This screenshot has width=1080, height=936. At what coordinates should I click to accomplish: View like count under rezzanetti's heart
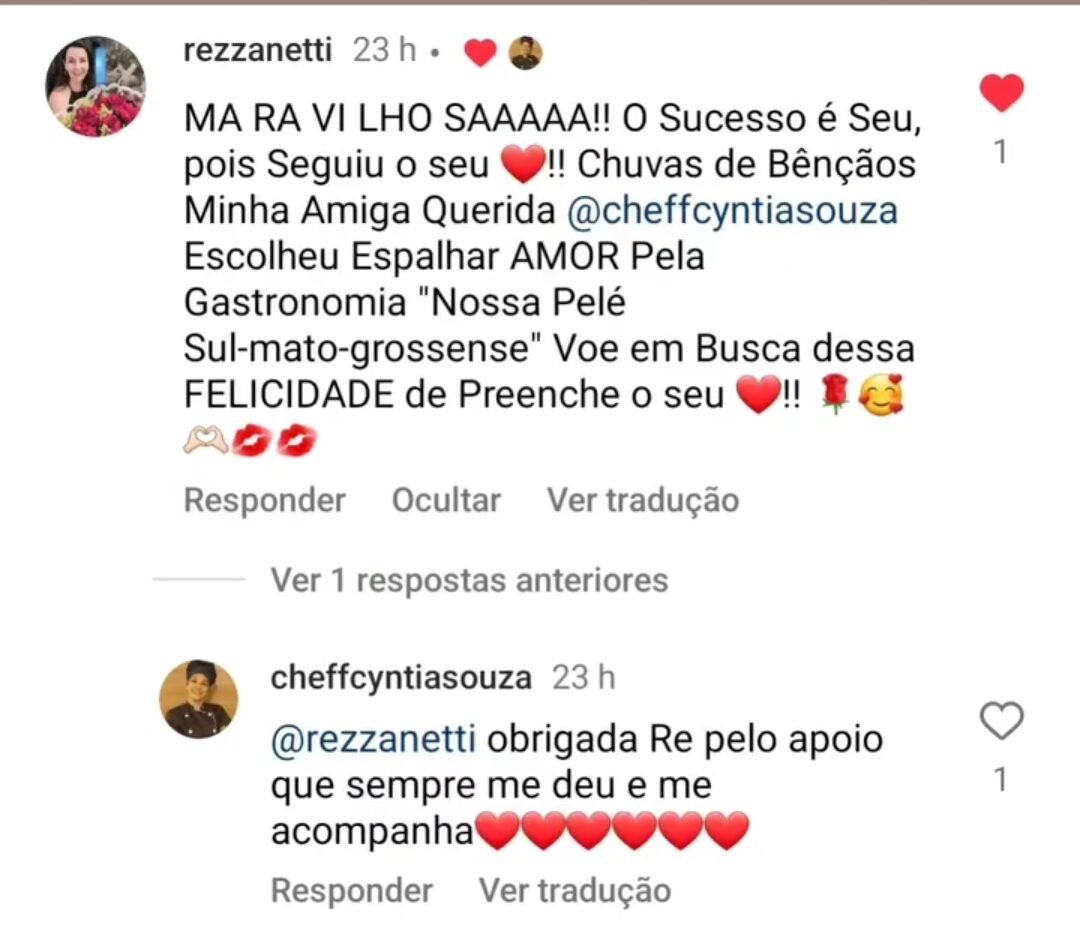pos(1001,152)
